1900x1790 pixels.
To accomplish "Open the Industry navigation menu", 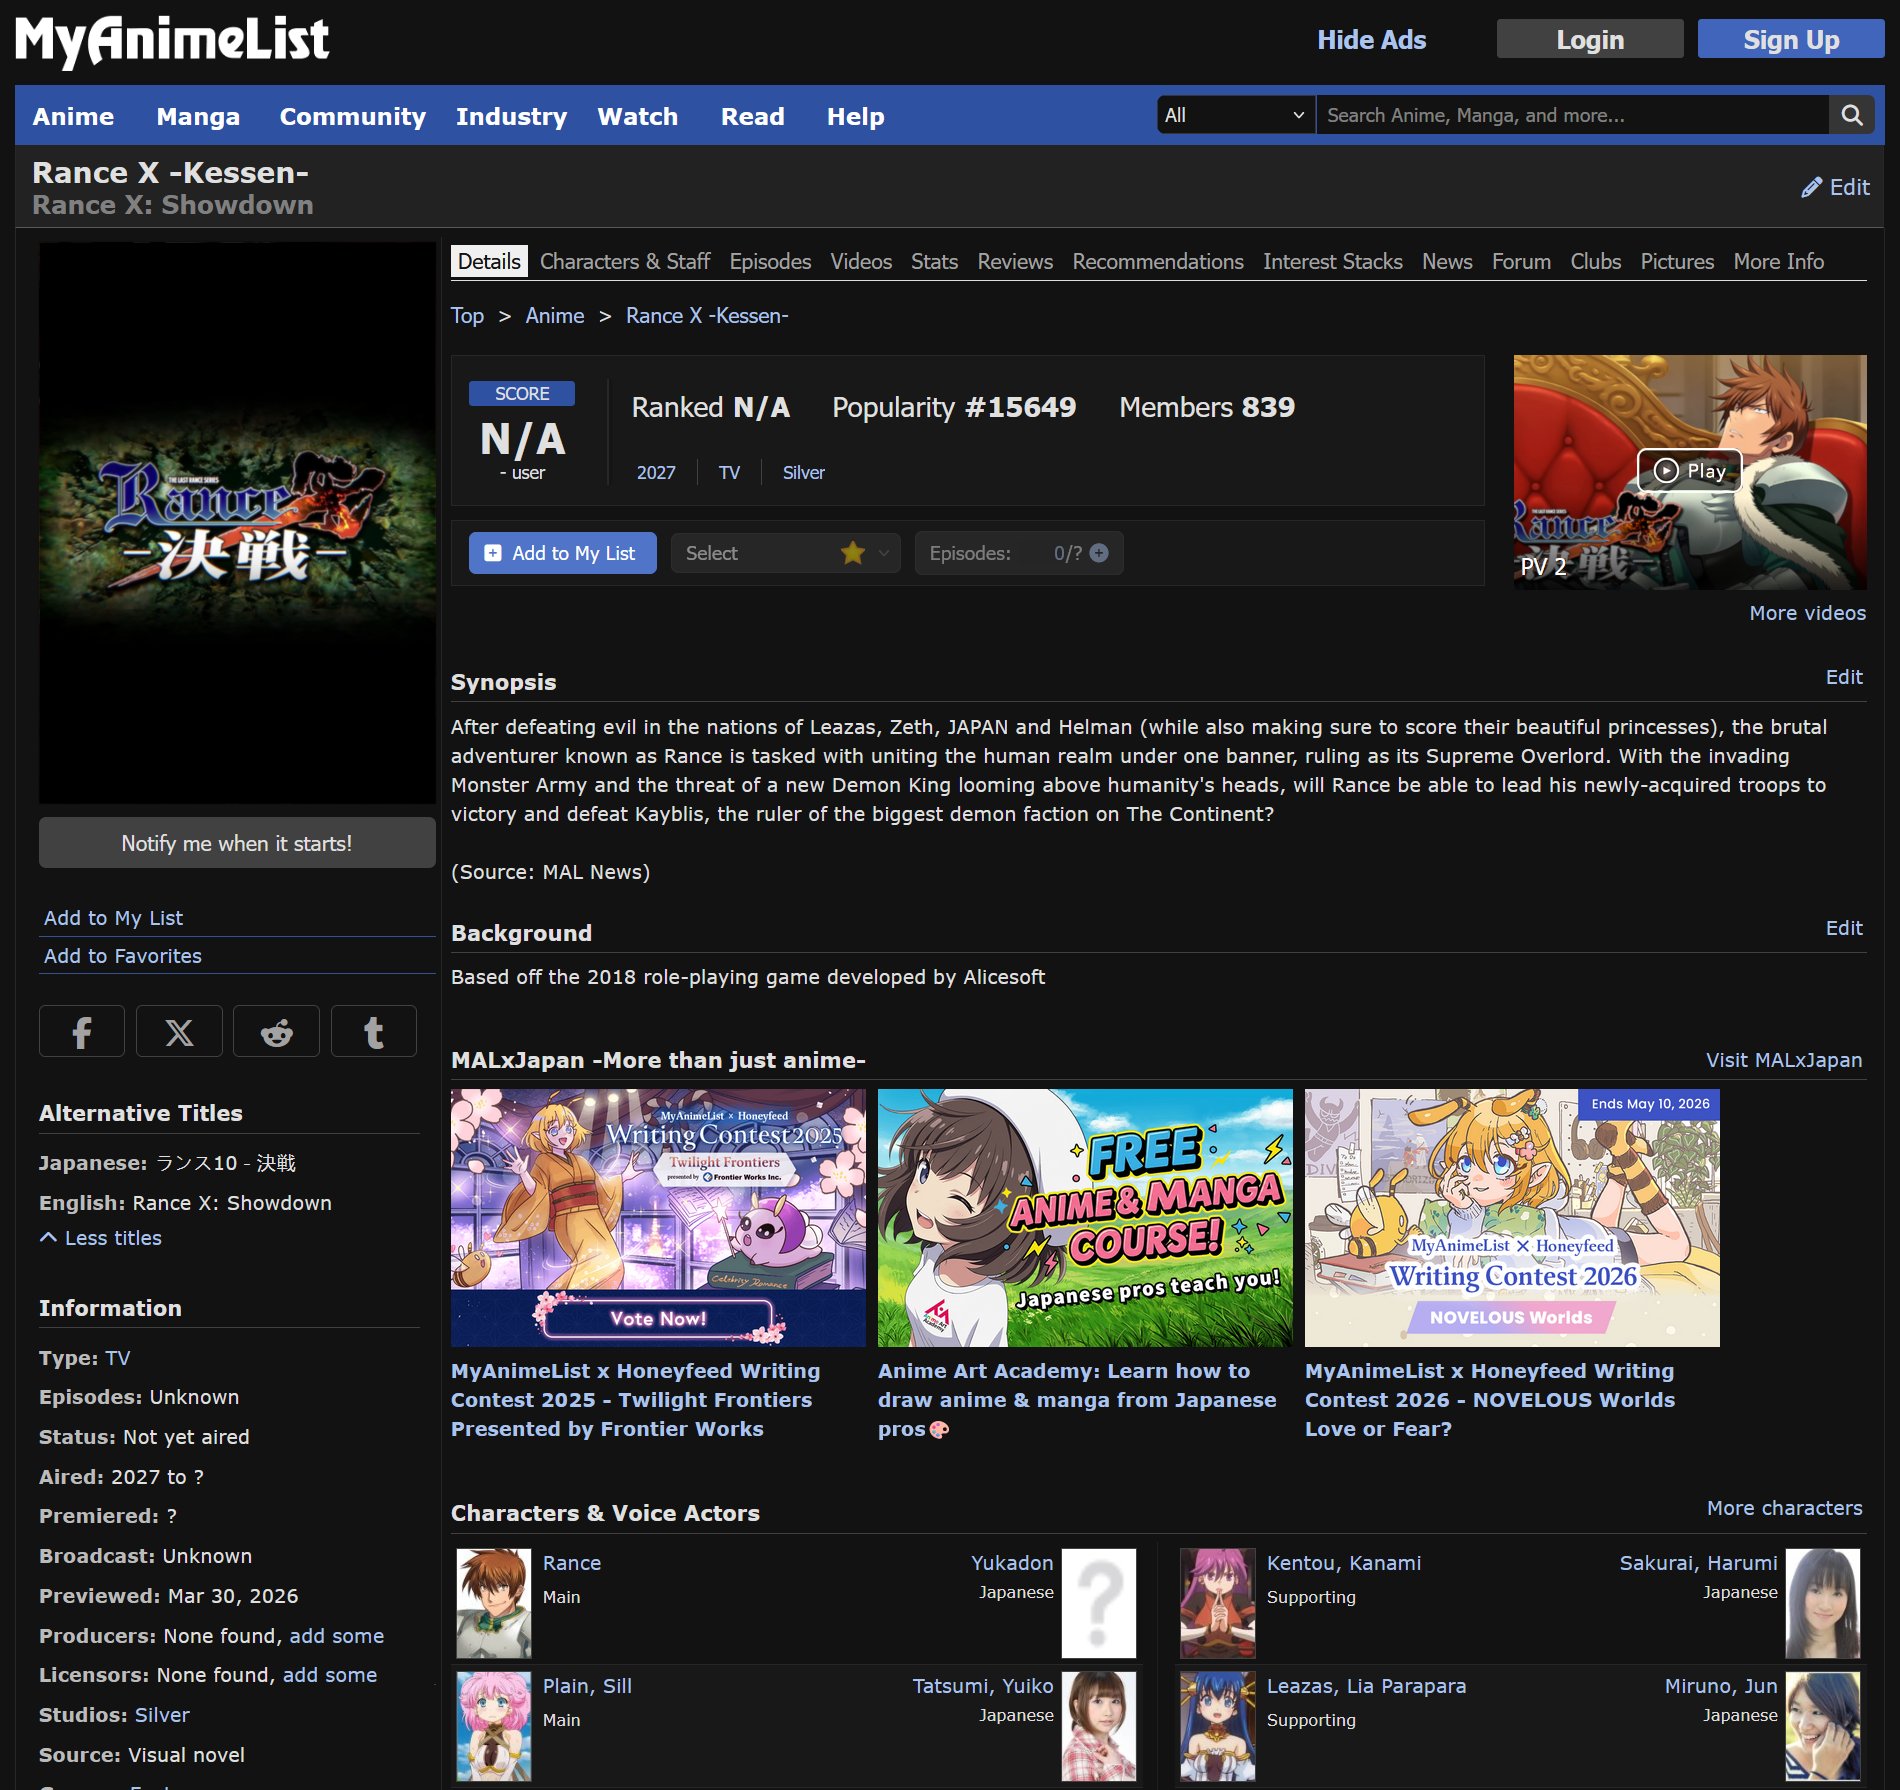I will 511,117.
